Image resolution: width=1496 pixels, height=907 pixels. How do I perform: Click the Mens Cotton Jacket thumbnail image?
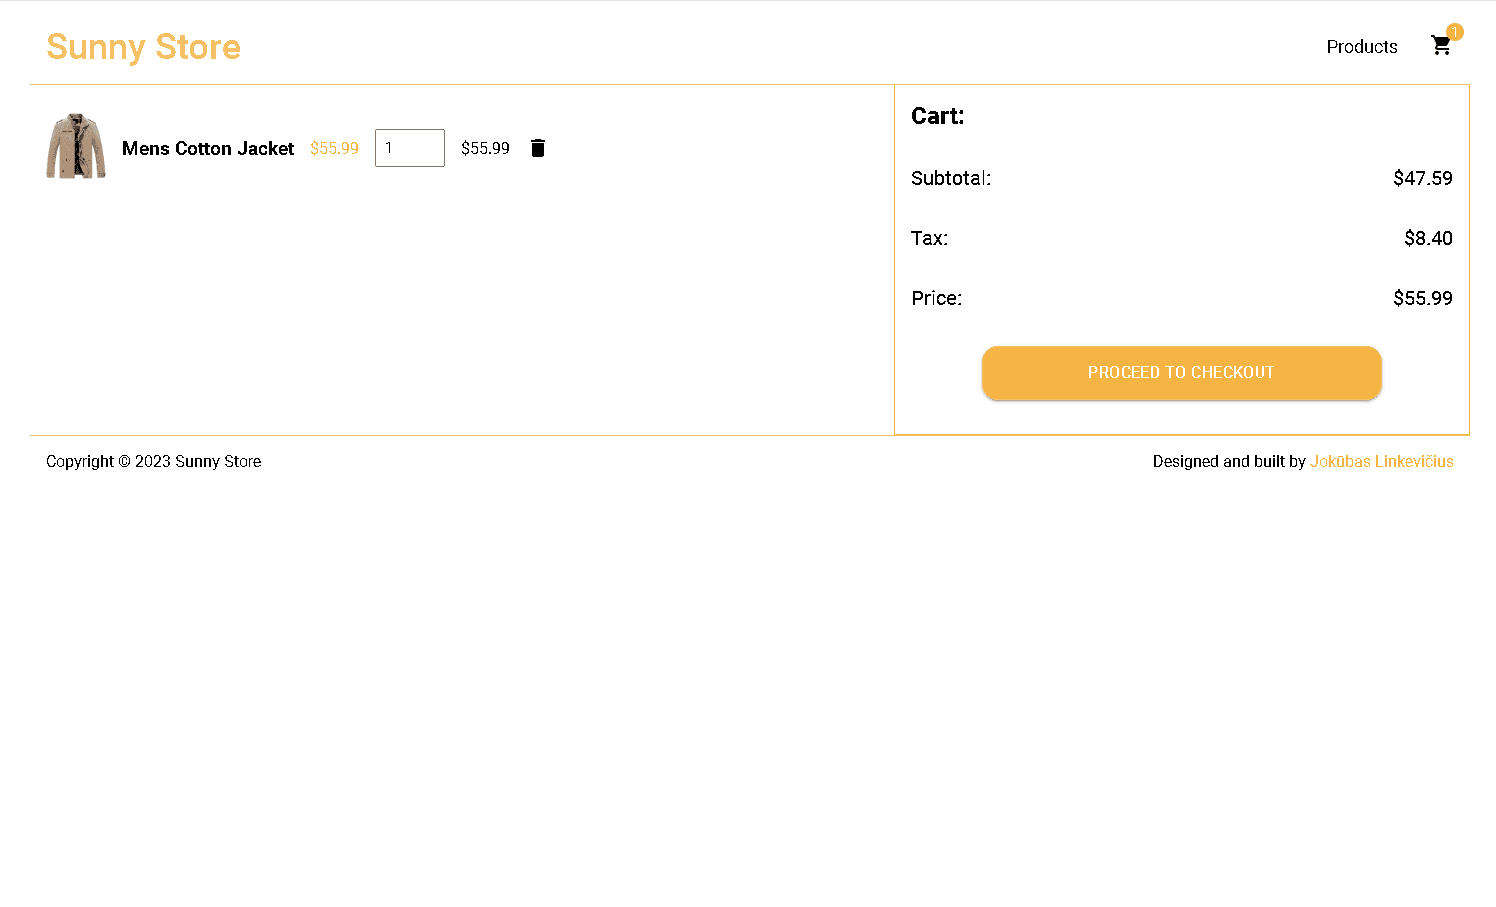[76, 147]
